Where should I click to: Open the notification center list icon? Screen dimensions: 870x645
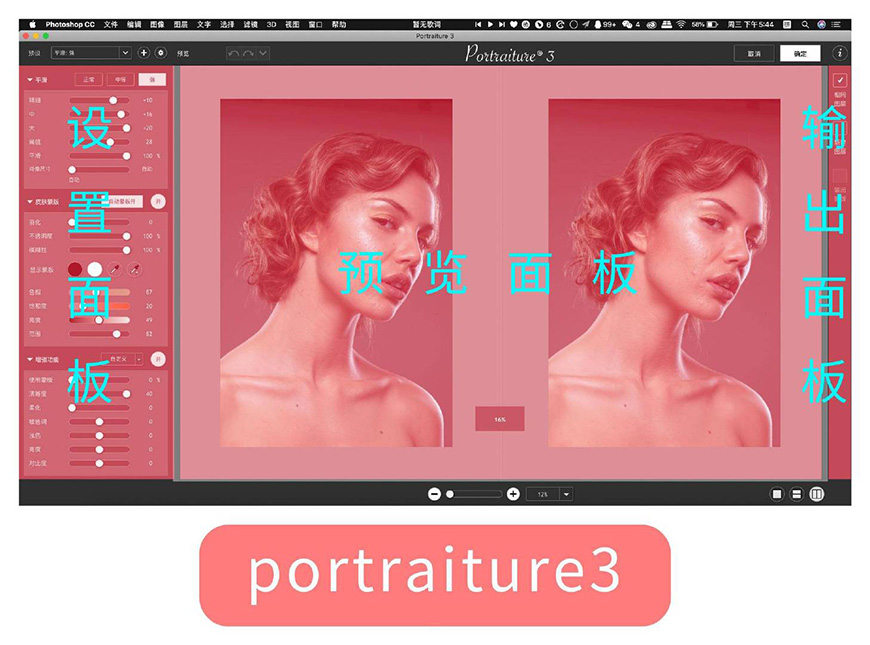(x=836, y=24)
